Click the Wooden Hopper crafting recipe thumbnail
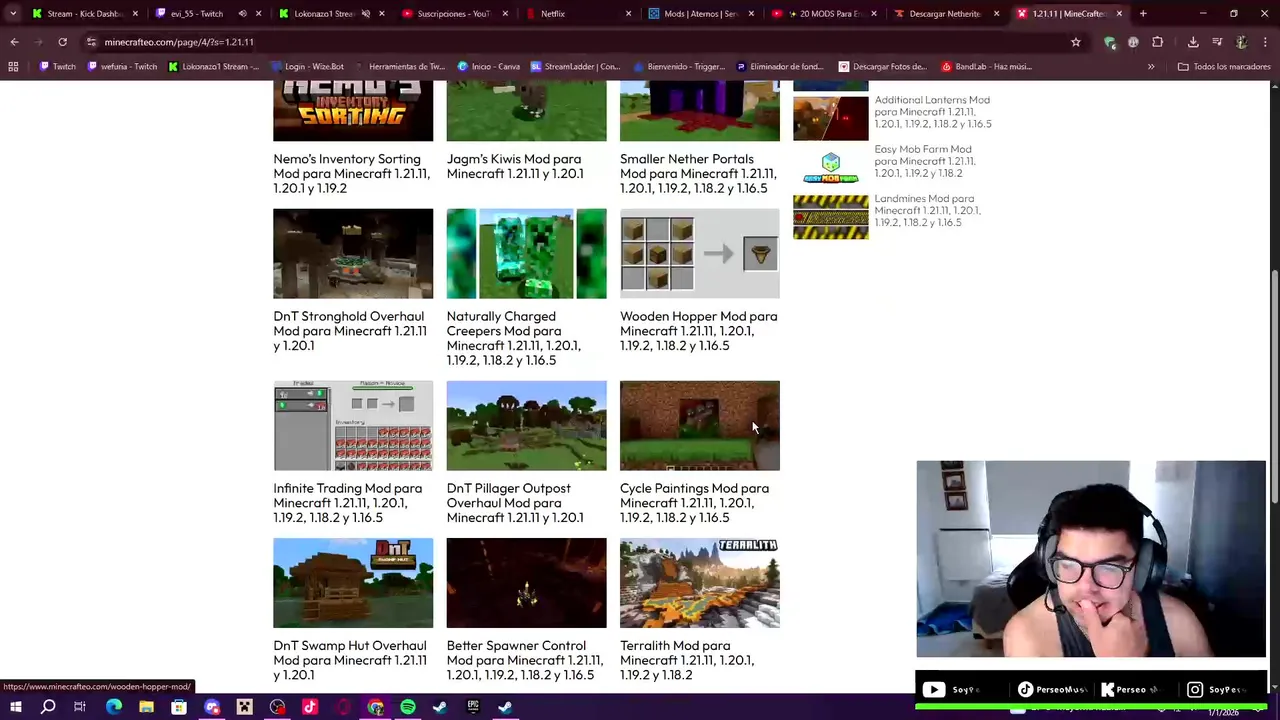 (700, 253)
